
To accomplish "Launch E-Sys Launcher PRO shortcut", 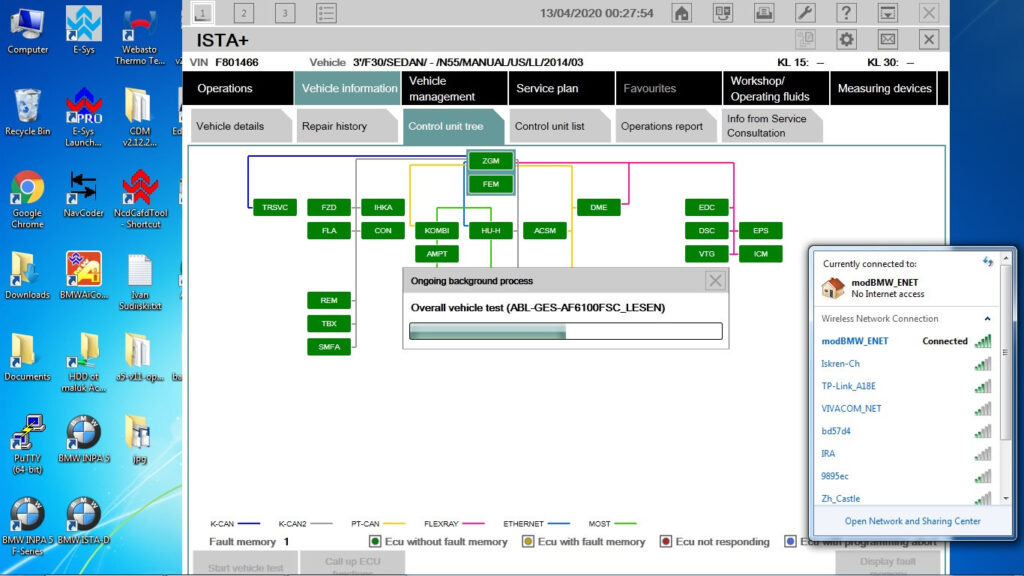I will 84,118.
